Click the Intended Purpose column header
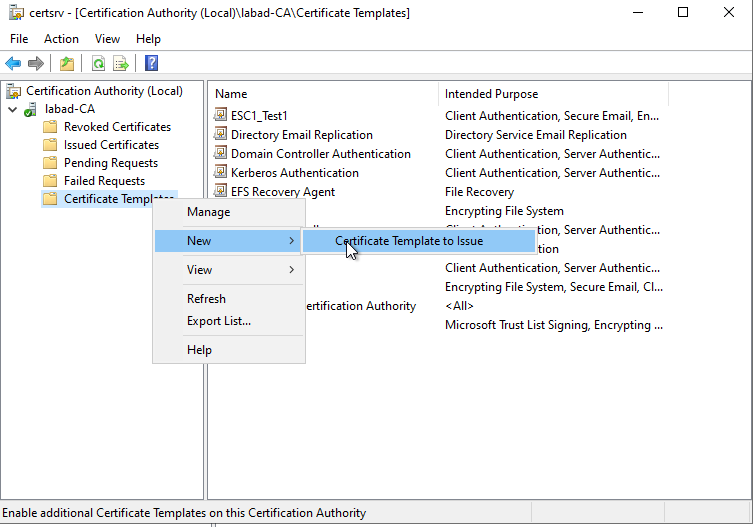 point(491,94)
